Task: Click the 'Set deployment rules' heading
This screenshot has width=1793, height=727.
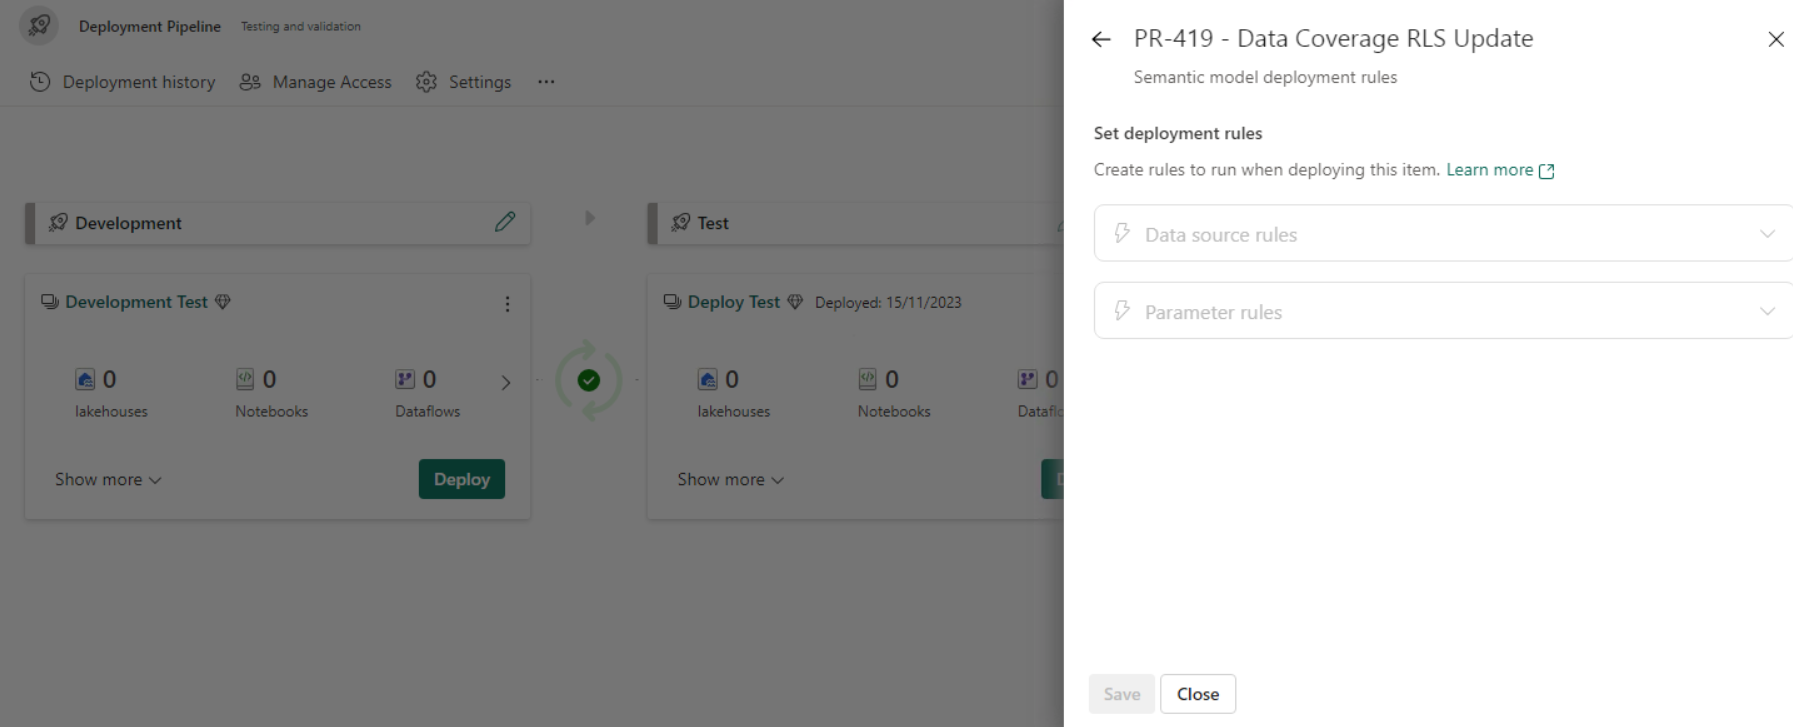Action: (x=1178, y=133)
